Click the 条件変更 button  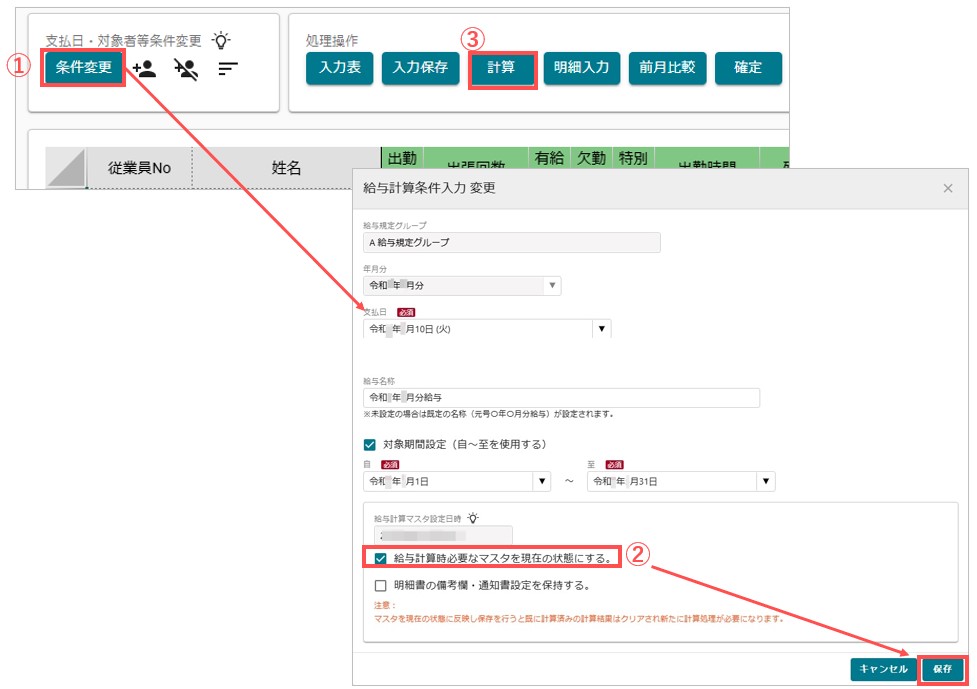pyautogui.click(x=83, y=67)
